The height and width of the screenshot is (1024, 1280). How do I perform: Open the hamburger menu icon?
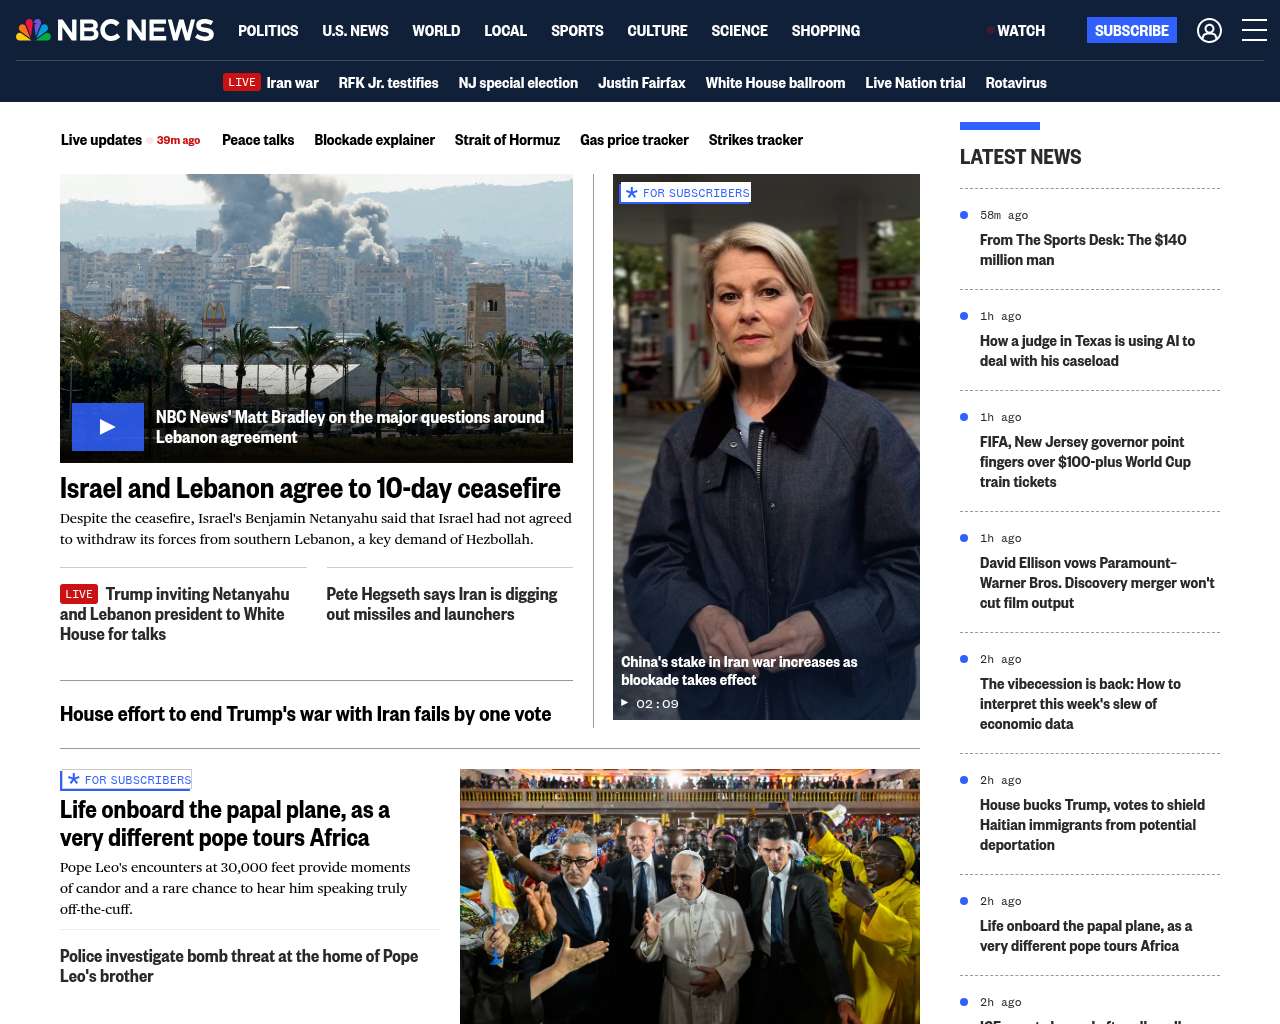click(x=1254, y=31)
